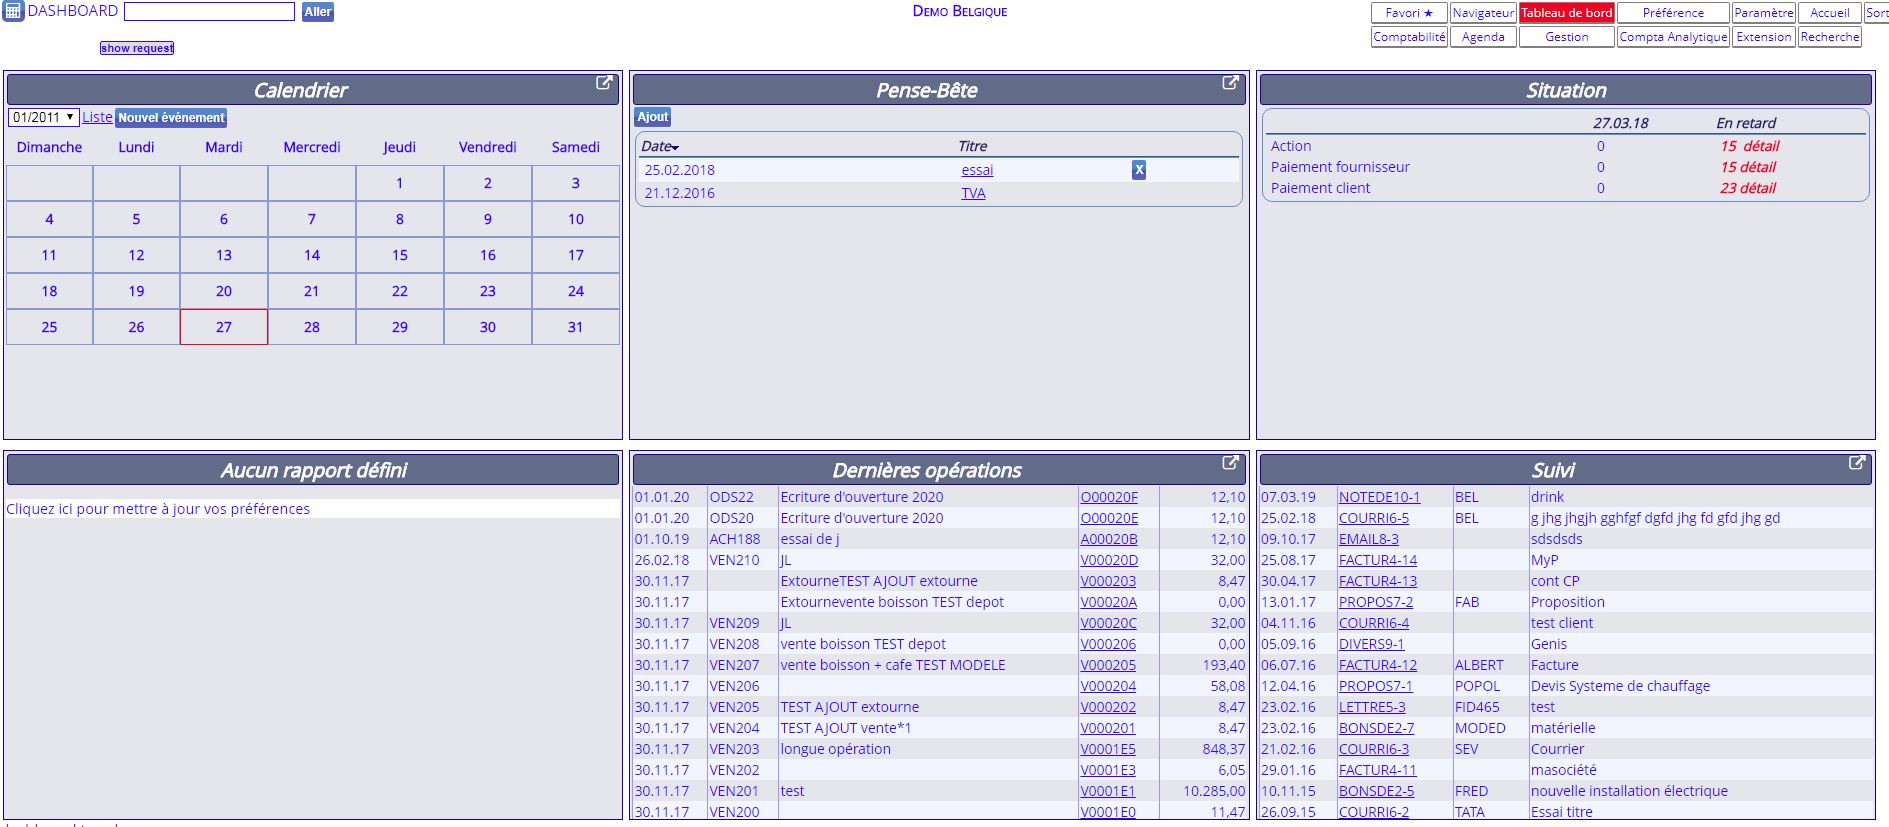Open the Comptabilité menu
1889x827 pixels.
pyautogui.click(x=1409, y=37)
